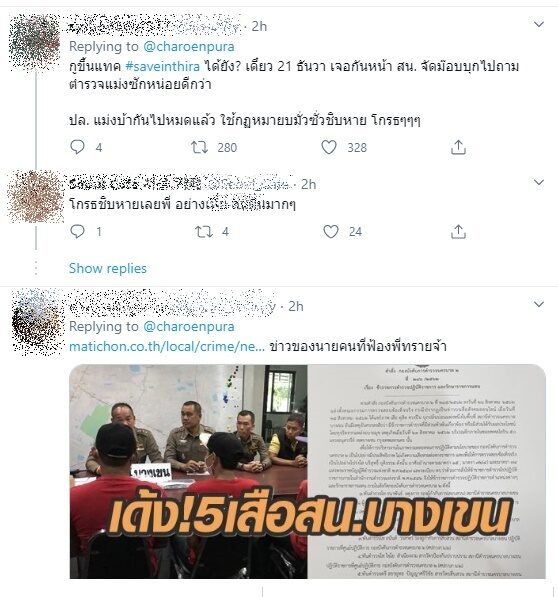Open the Bang Khen police news image
This screenshot has height=597, width=558.
pyautogui.click(x=308, y=471)
